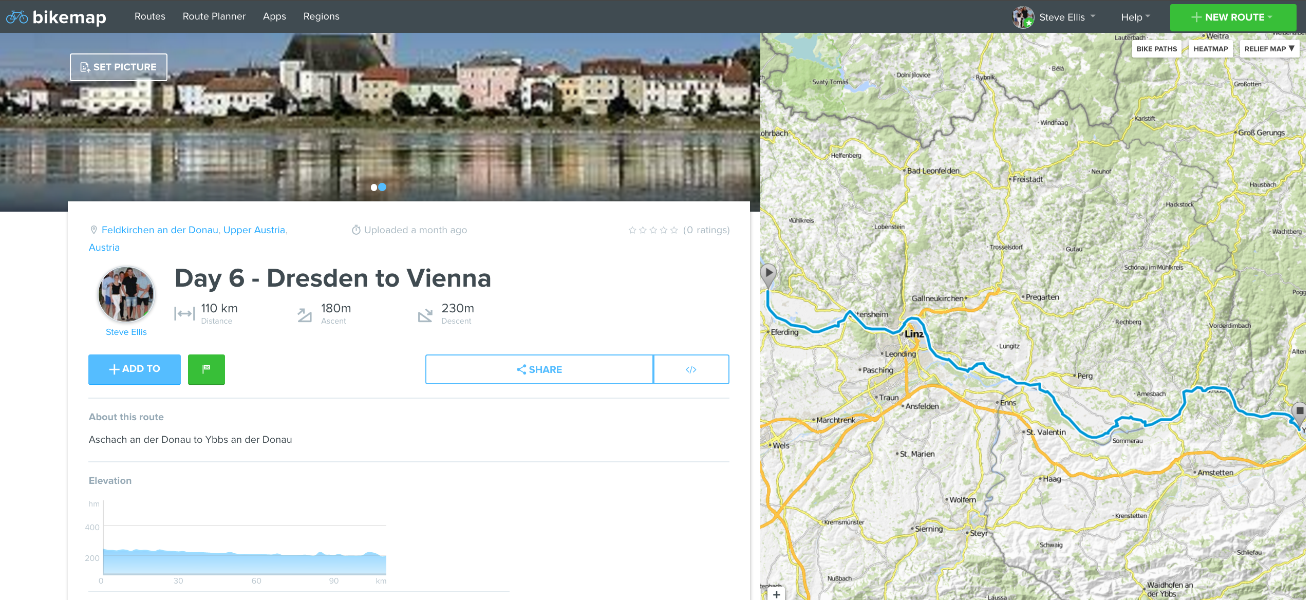Open the Regions menu item
The height and width of the screenshot is (600, 1306).
click(321, 17)
